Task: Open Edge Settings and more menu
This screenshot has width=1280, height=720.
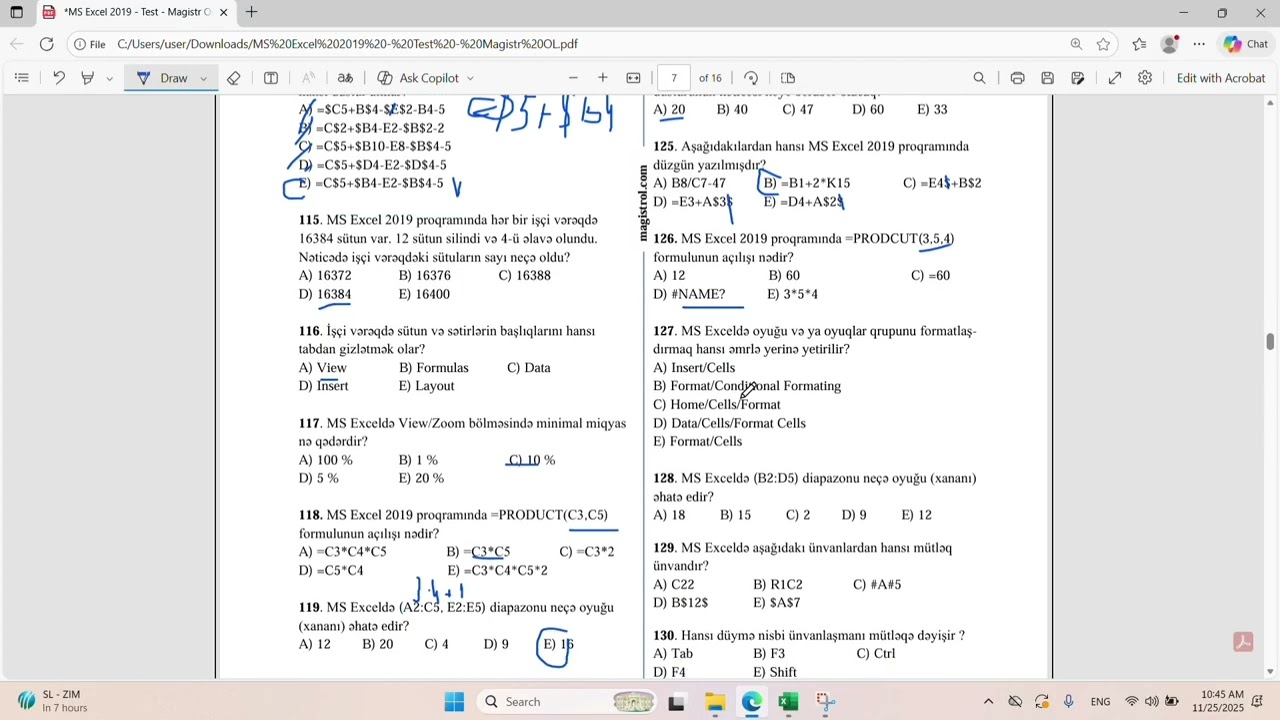Action: [1199, 44]
